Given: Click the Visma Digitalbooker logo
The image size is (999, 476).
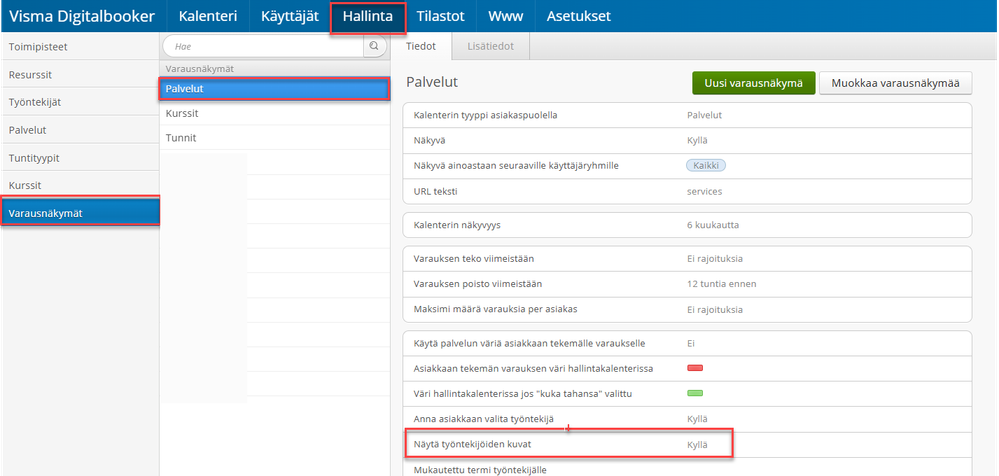Looking at the screenshot, I should click(82, 16).
